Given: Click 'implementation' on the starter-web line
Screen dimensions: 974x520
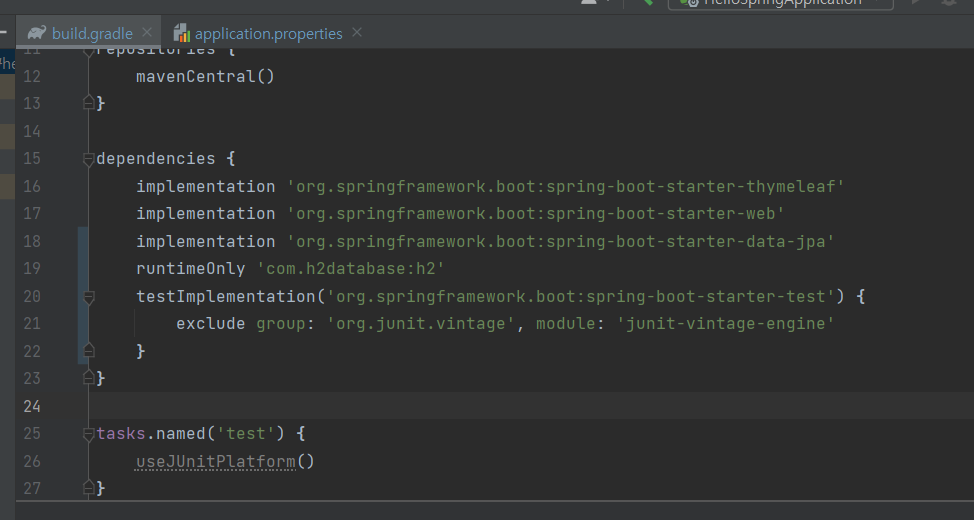Looking at the screenshot, I should click(206, 214).
